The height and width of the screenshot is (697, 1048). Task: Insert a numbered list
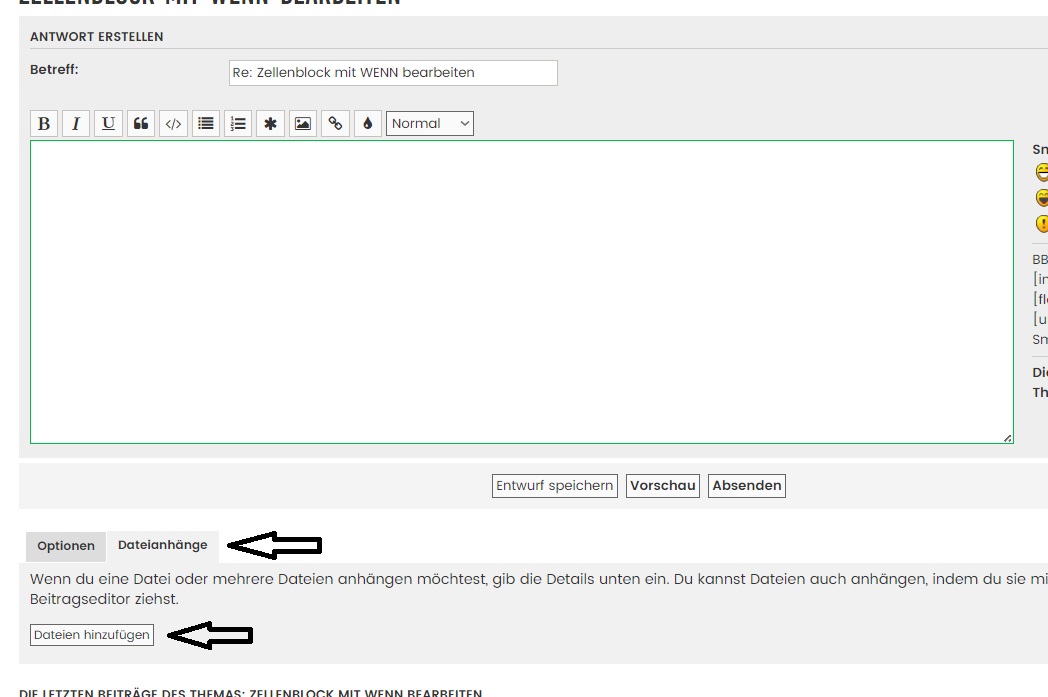click(x=238, y=124)
